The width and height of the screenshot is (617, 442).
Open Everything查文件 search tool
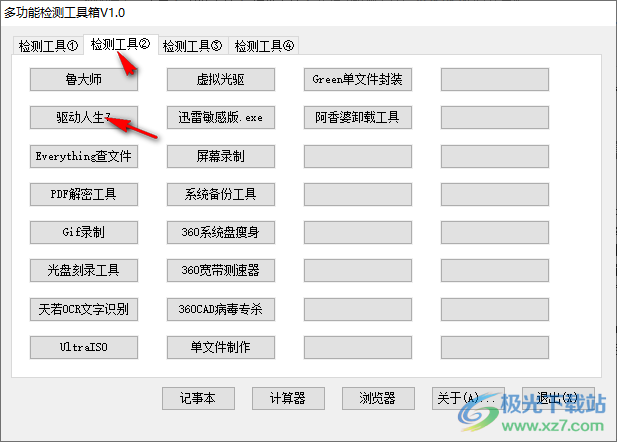coord(84,156)
